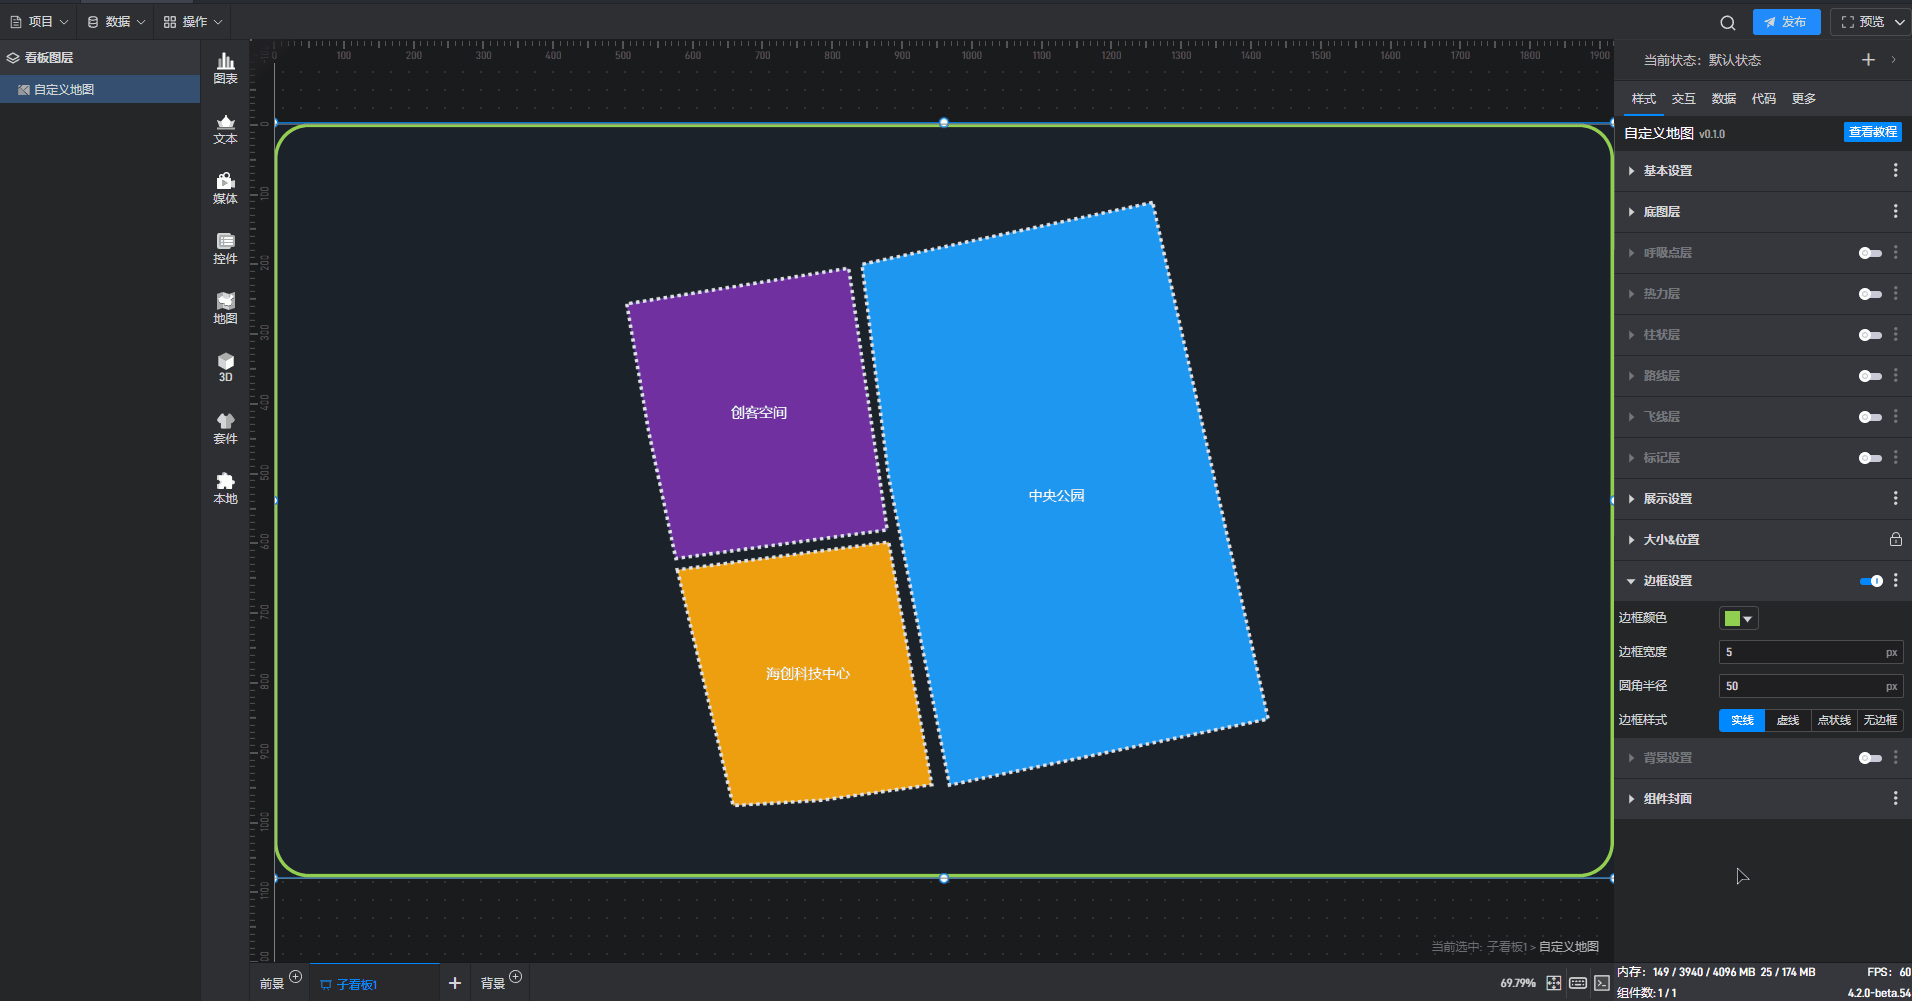Open the three-dot menu for 基本设置
1912x1001 pixels.
1895,171
